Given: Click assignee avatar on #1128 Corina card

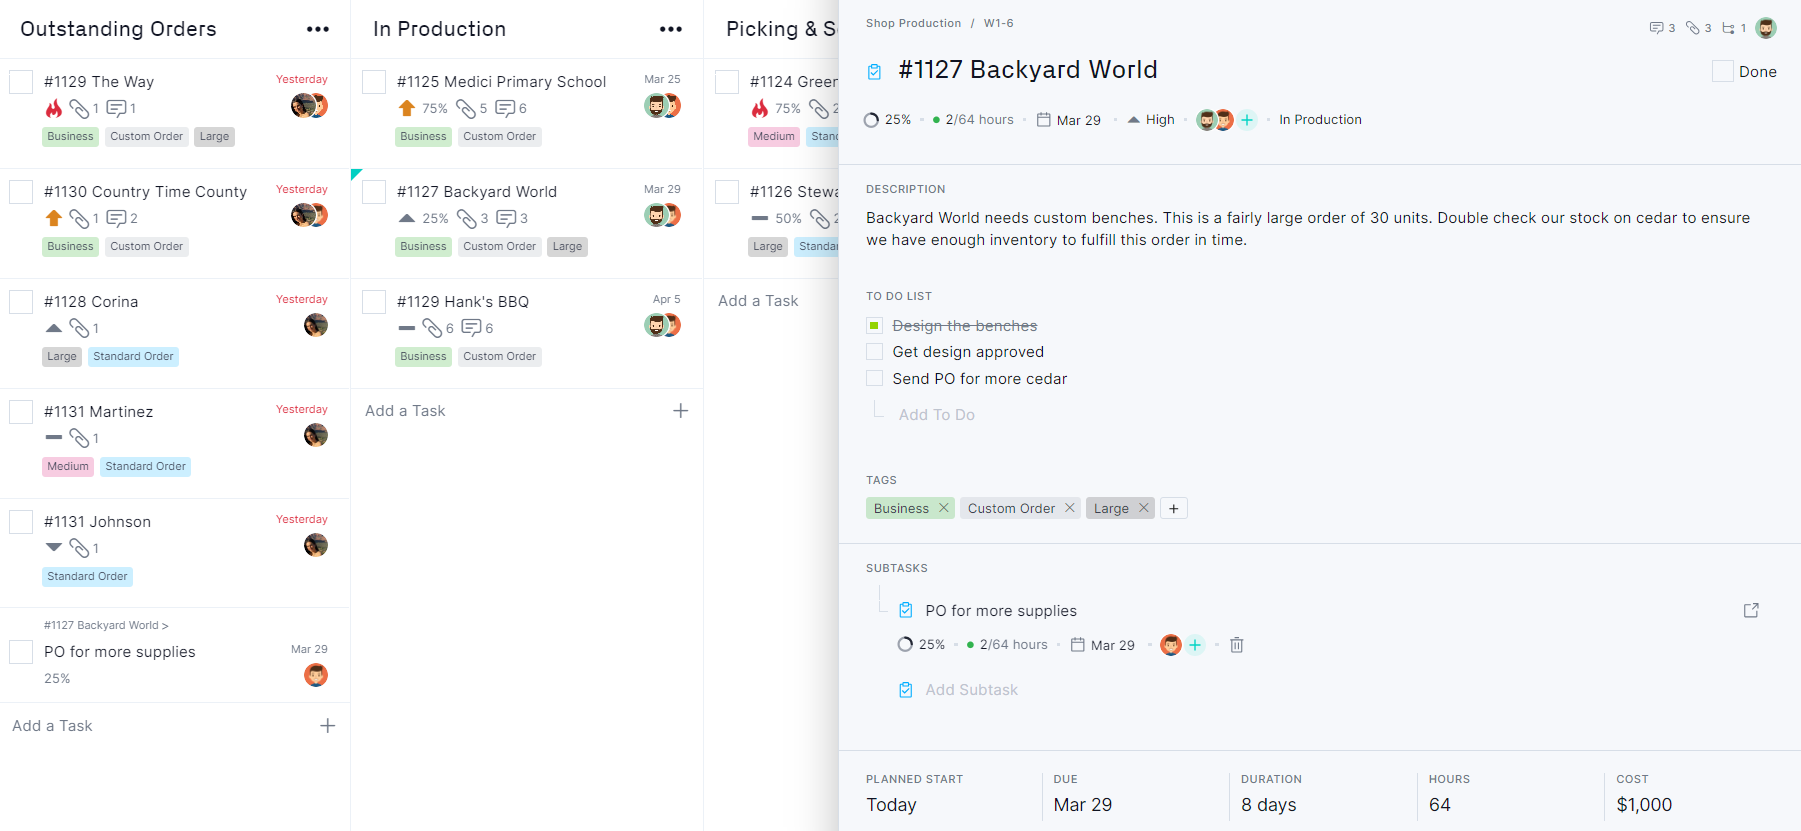Looking at the screenshot, I should (316, 325).
